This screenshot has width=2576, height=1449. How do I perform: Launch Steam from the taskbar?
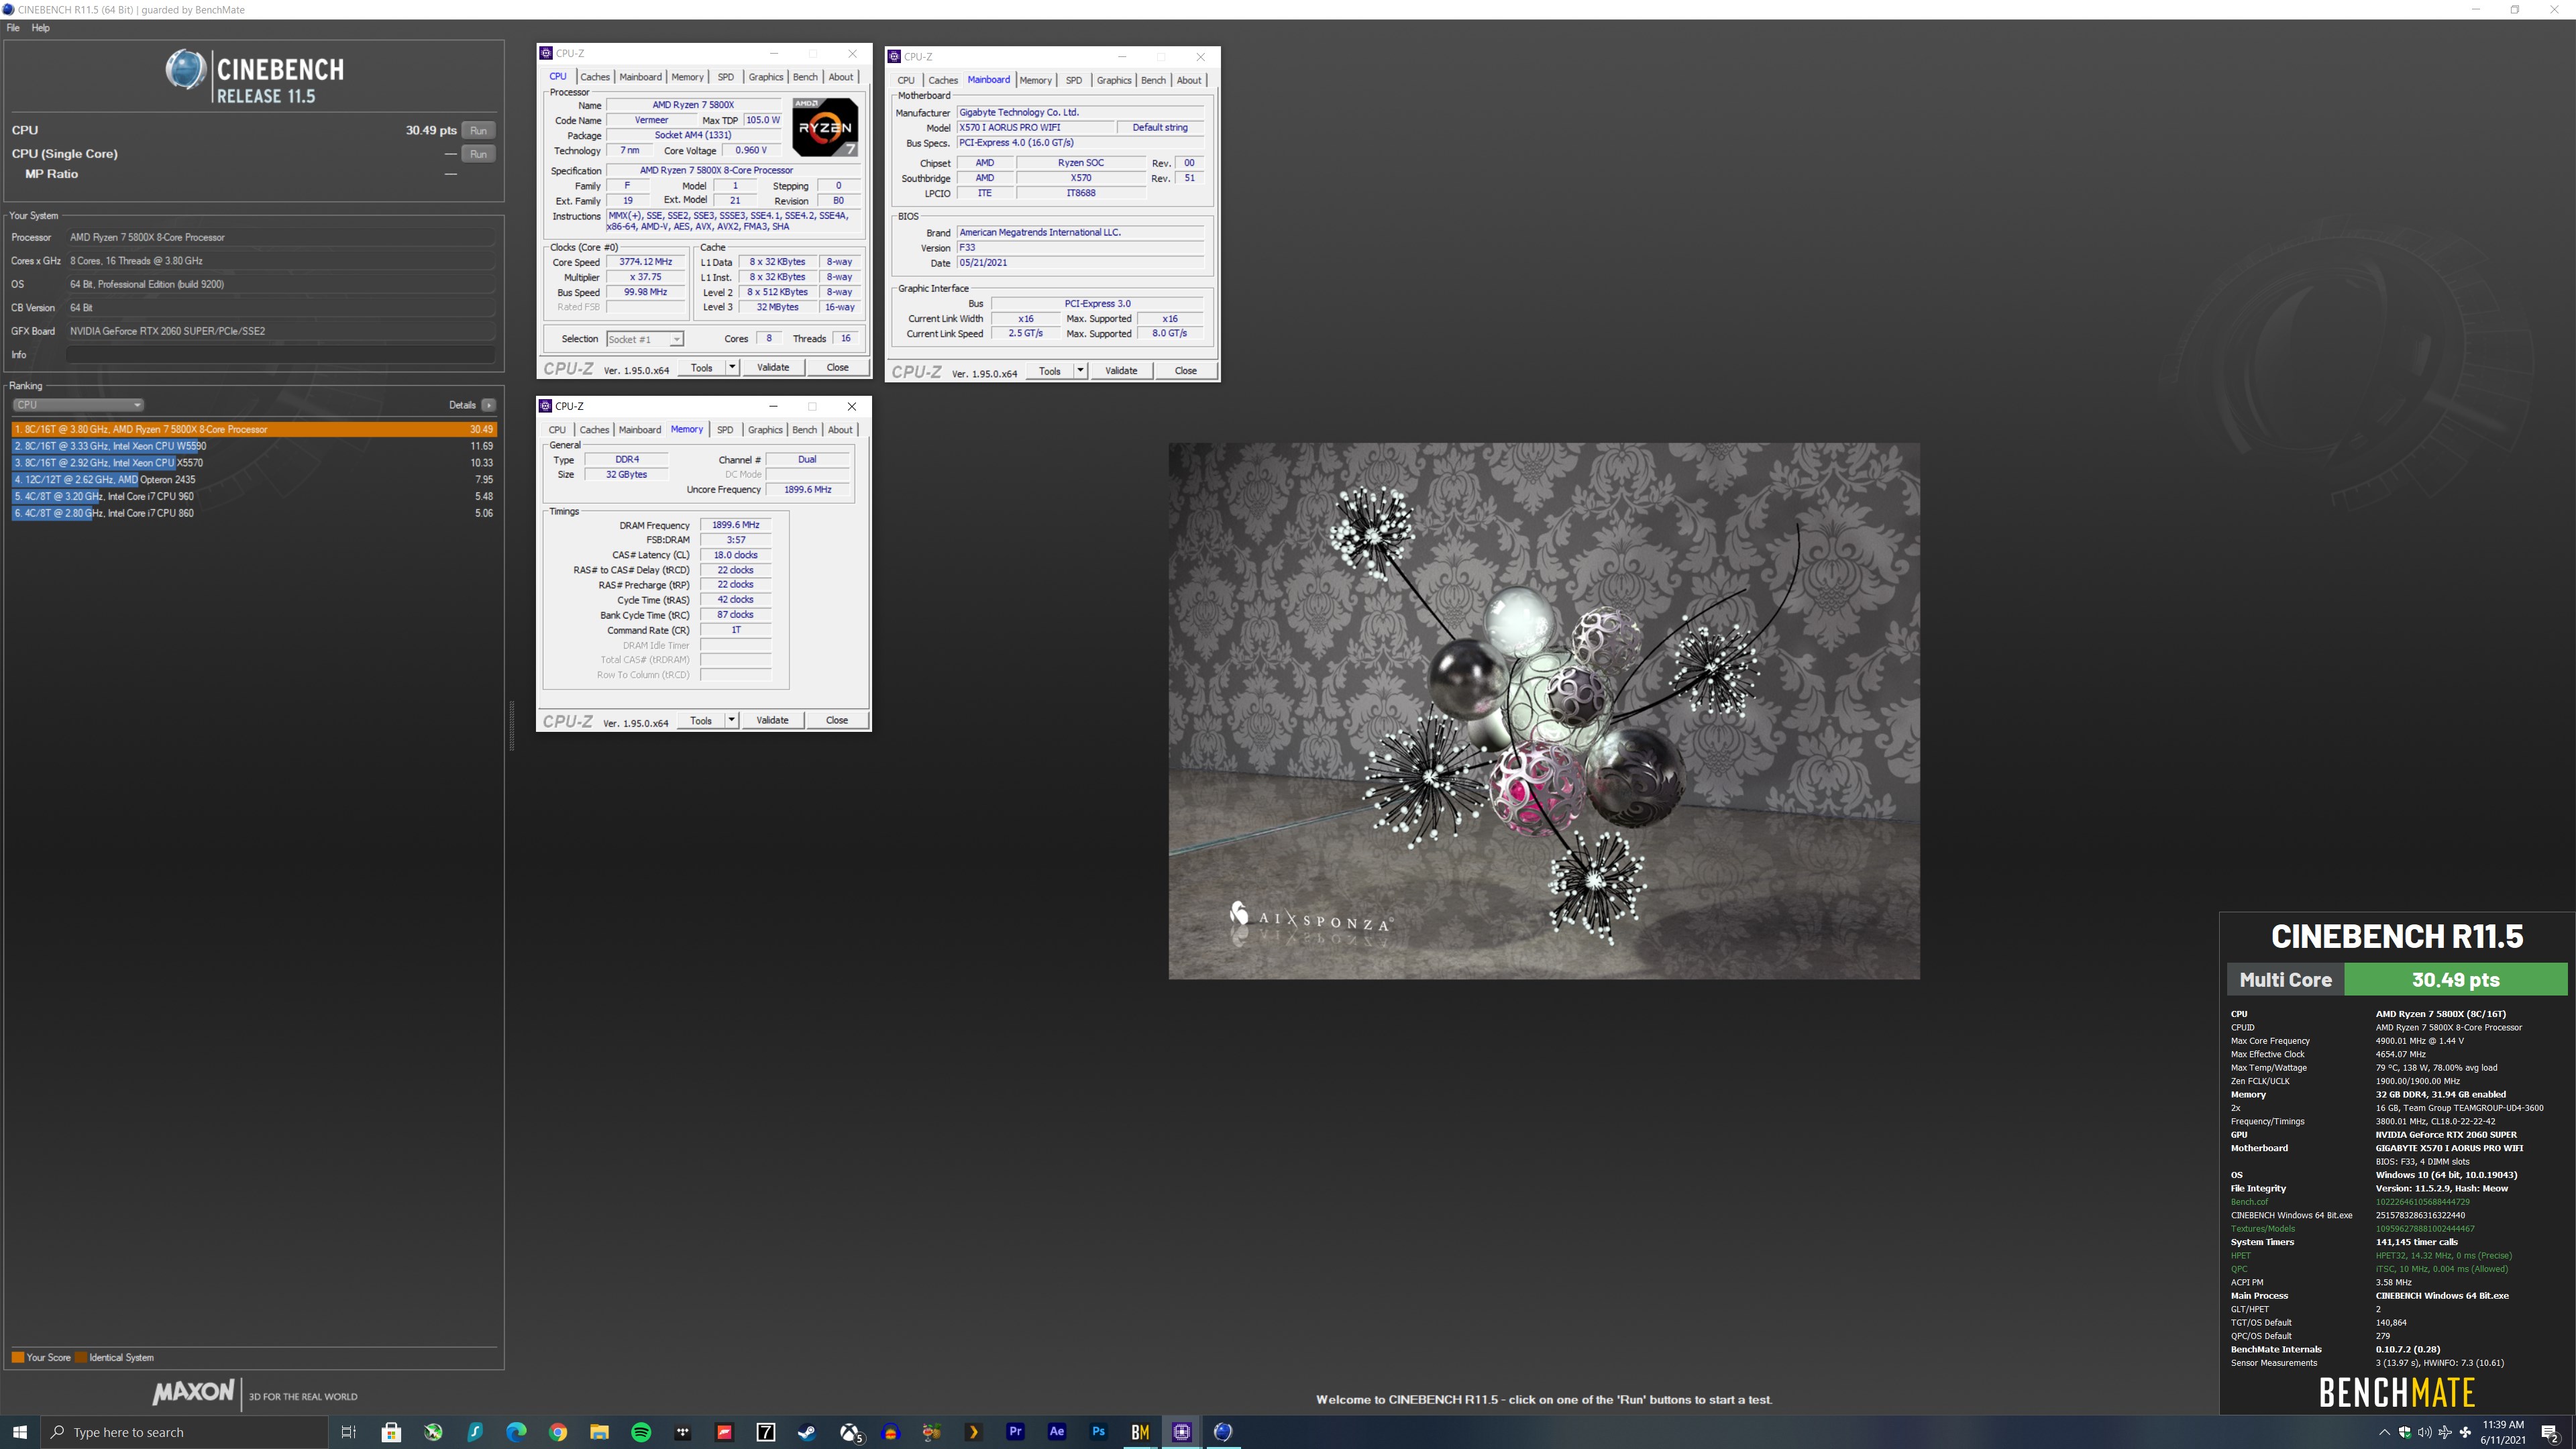click(807, 1432)
